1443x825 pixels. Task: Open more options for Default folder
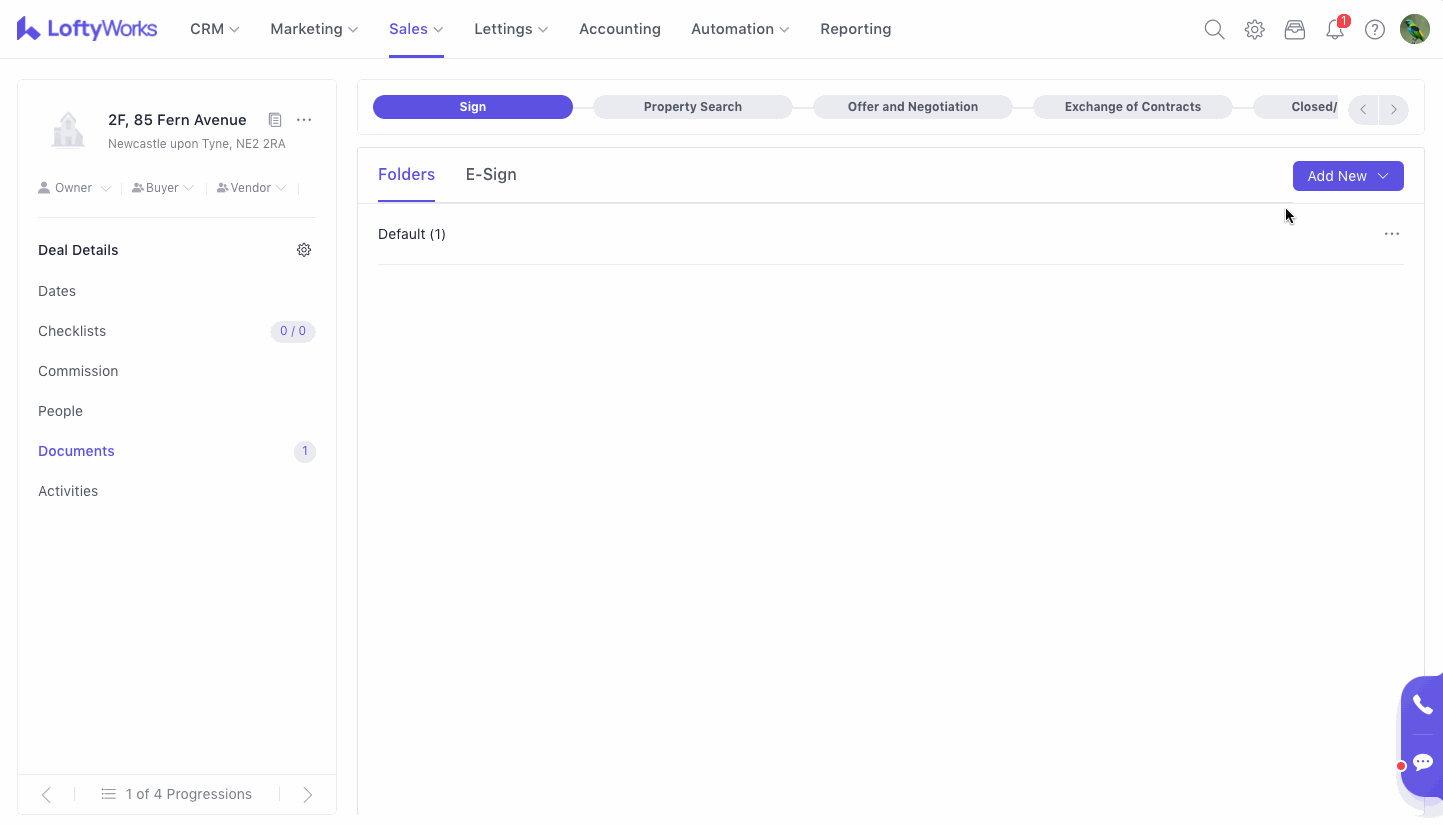click(1391, 234)
